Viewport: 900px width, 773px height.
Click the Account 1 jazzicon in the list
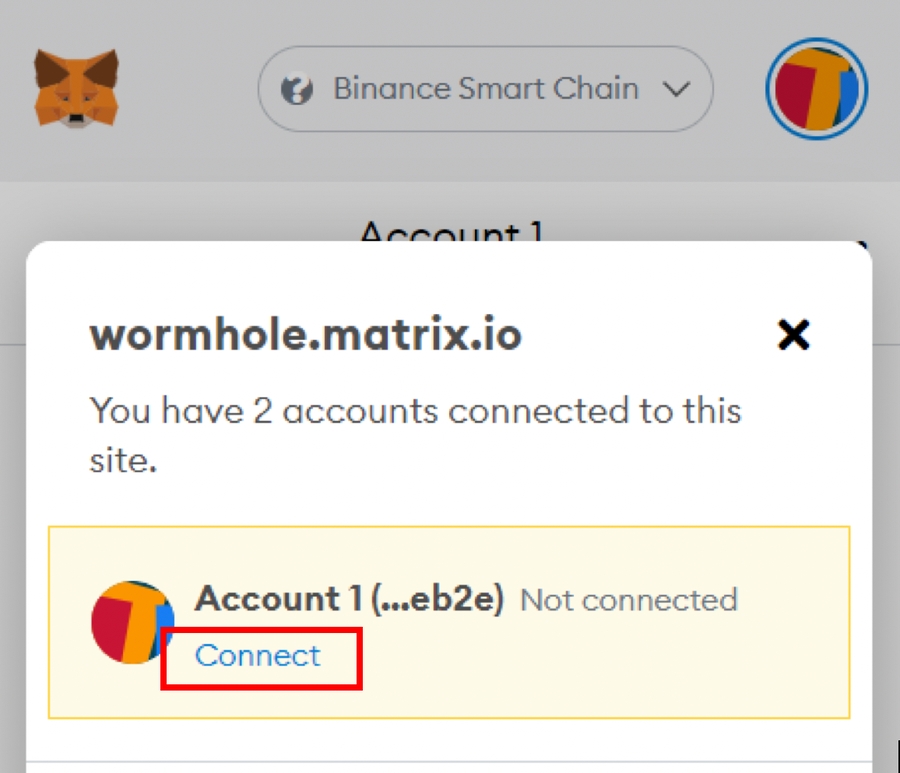132,620
